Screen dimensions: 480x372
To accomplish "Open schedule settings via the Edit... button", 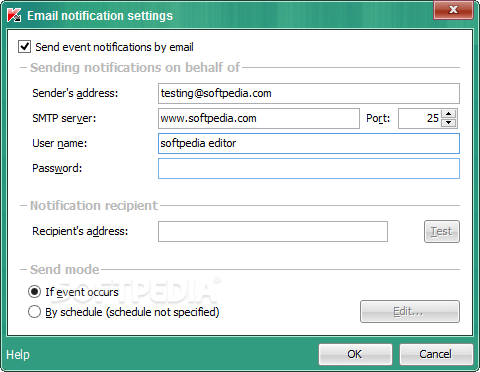I will [410, 311].
